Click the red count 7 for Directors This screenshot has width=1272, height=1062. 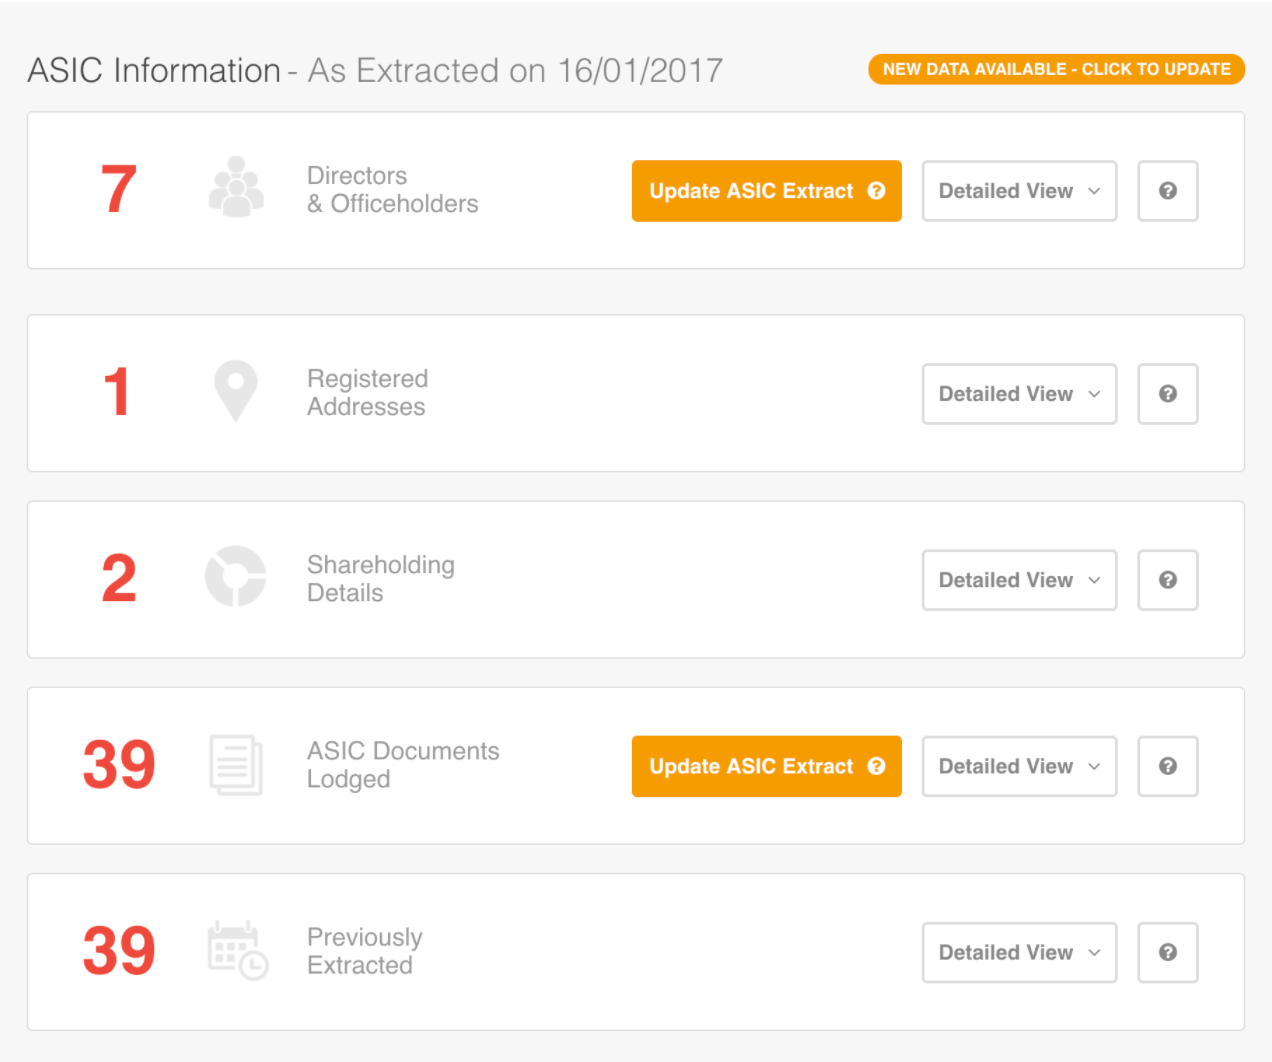pos(118,189)
